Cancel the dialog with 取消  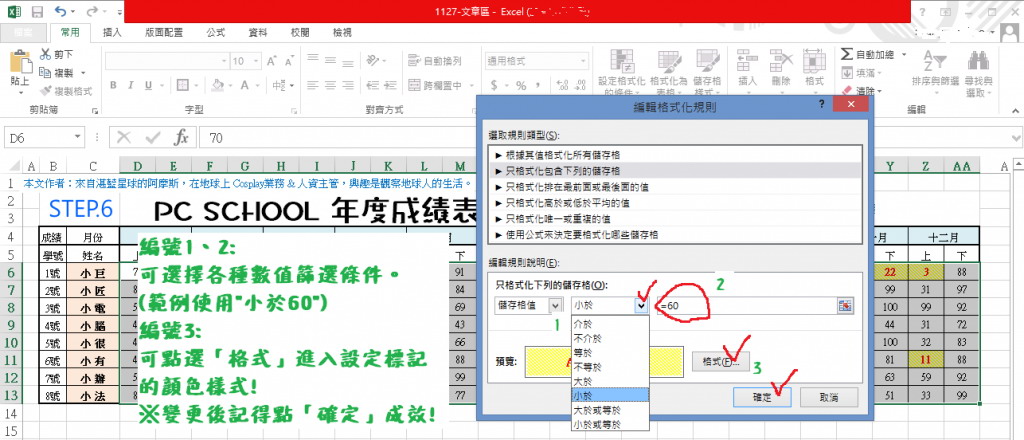829,396
